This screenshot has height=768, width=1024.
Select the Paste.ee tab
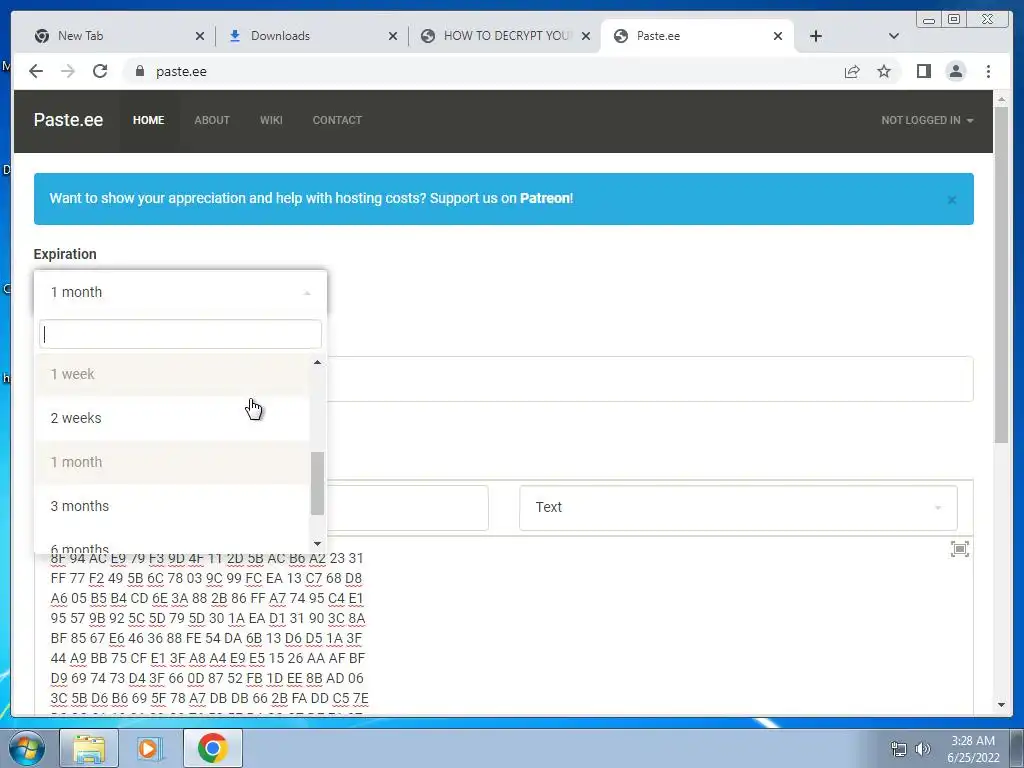coord(696,36)
